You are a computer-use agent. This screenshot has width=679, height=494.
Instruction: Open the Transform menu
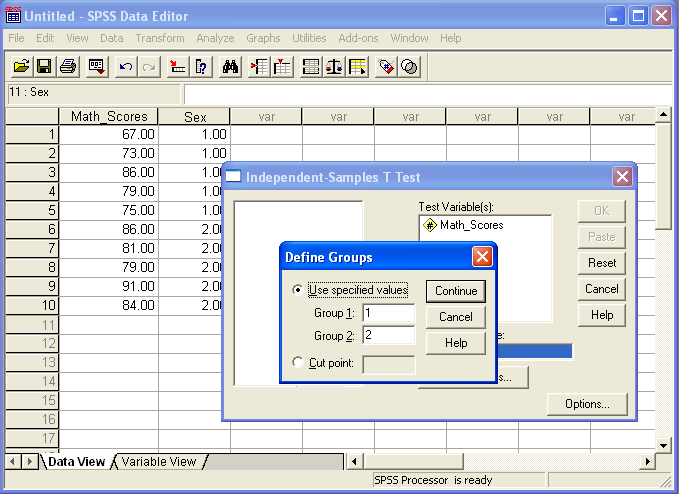click(160, 38)
